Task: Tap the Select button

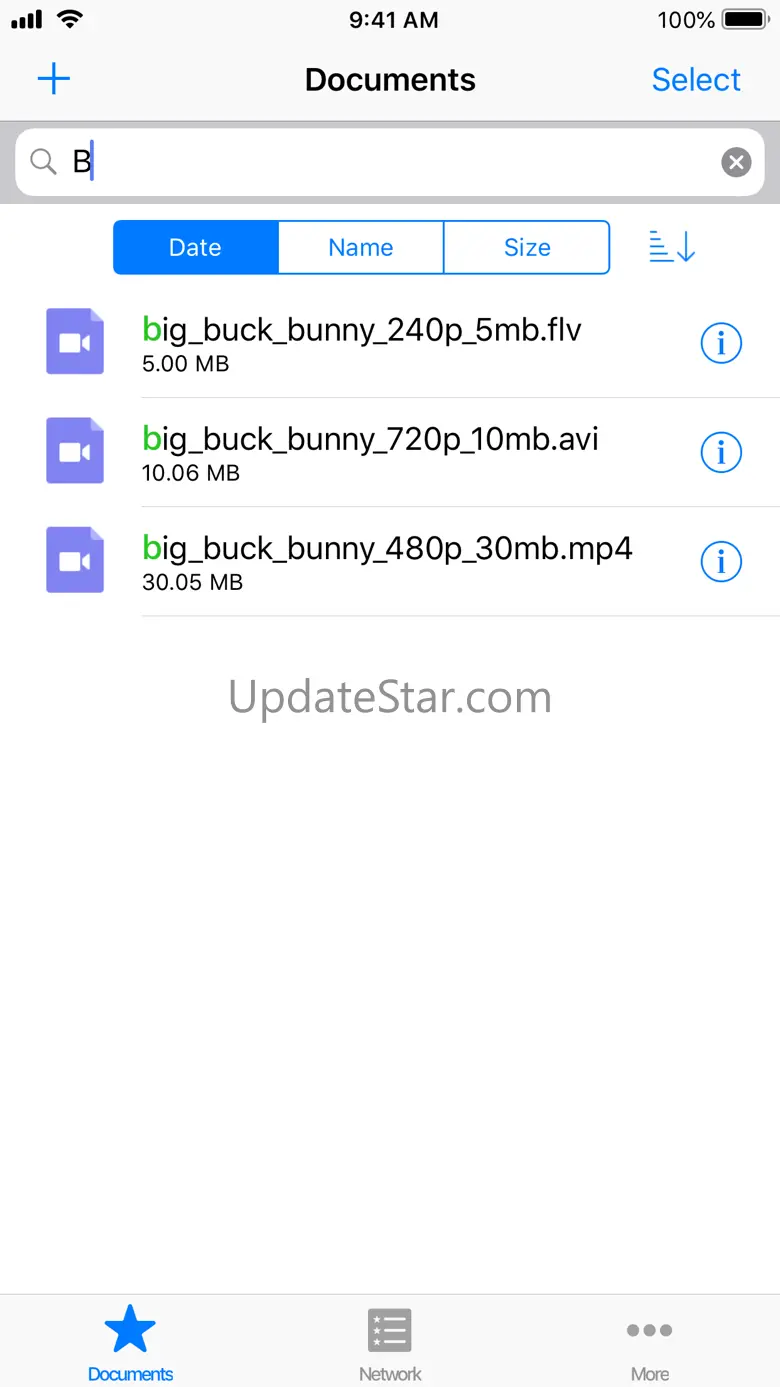Action: click(x=696, y=80)
